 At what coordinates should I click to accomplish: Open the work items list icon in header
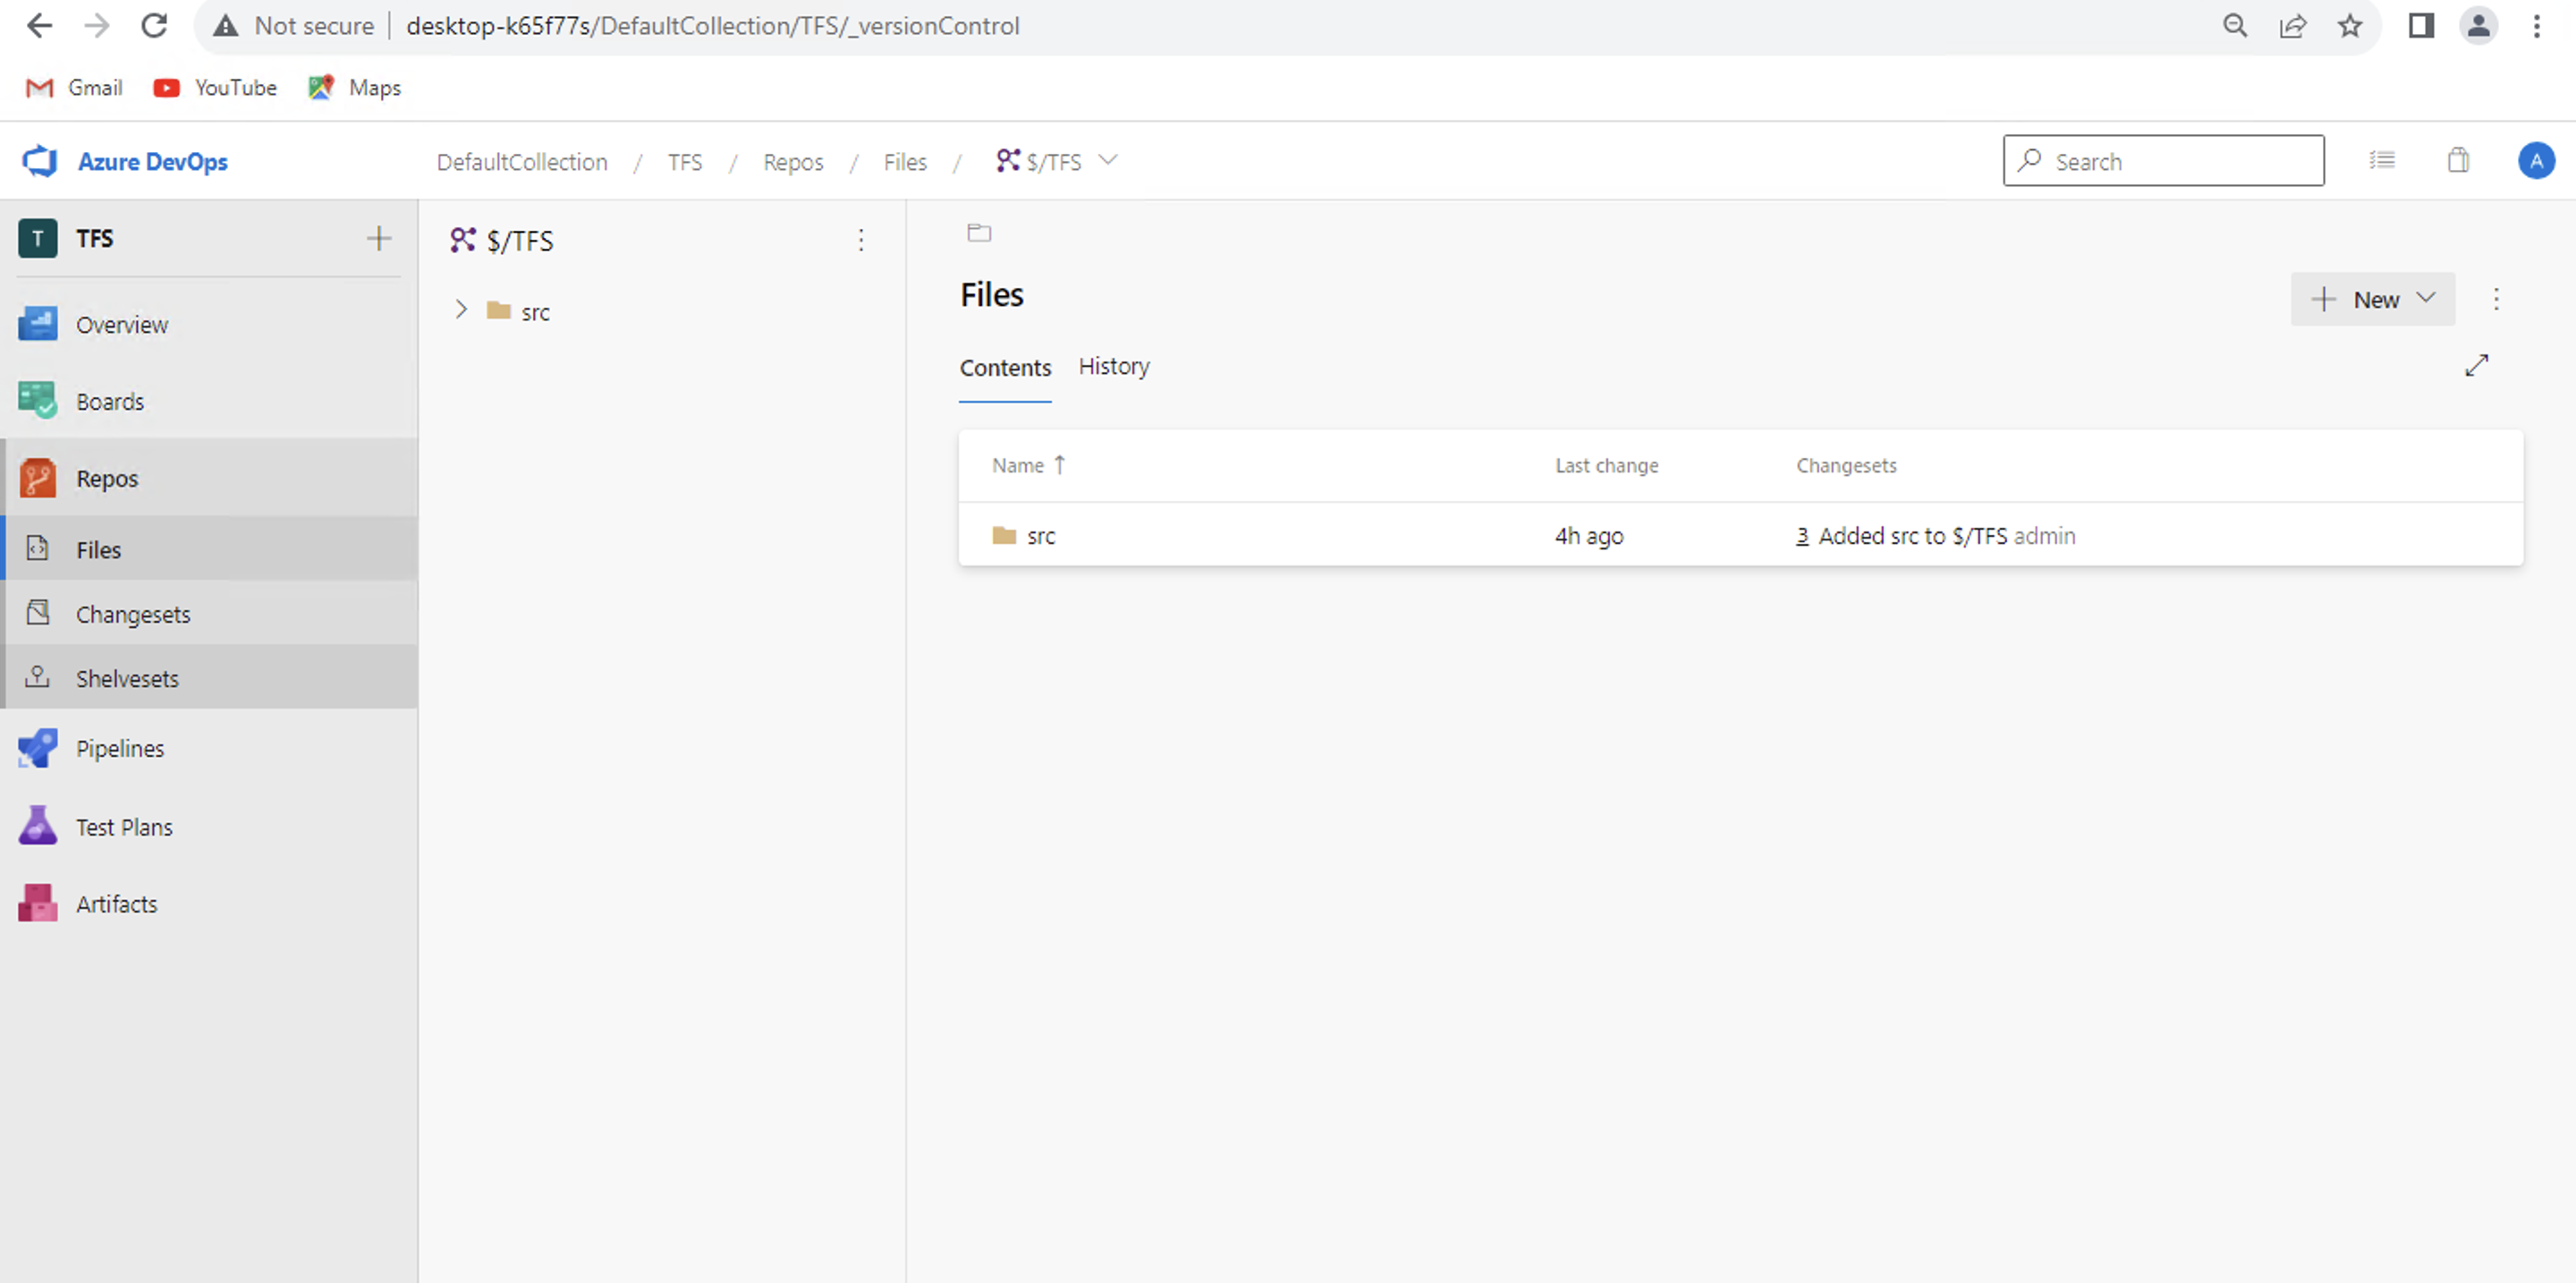pos(2382,160)
